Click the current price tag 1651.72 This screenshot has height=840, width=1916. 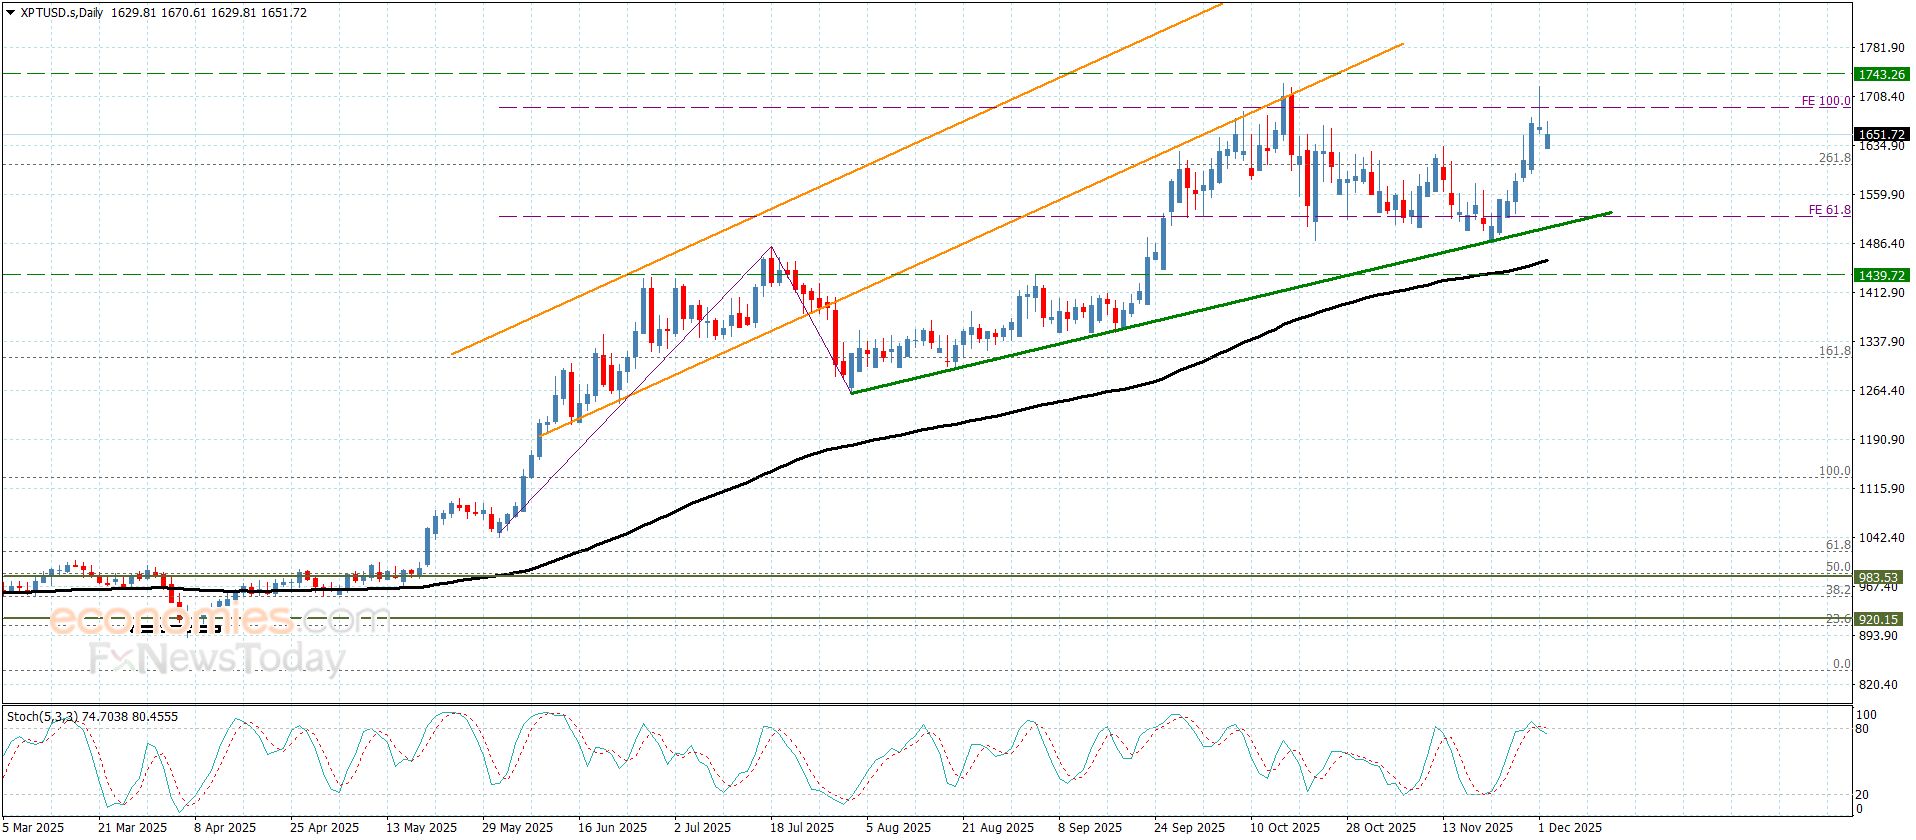(1880, 134)
